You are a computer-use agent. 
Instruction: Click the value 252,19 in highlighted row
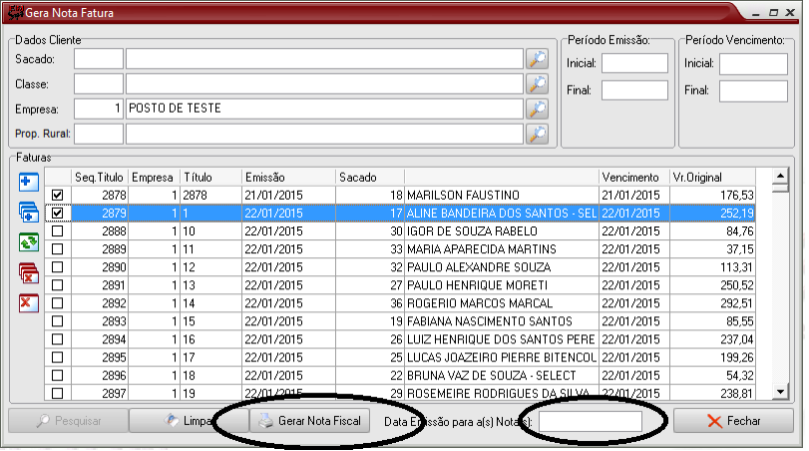coord(737,213)
